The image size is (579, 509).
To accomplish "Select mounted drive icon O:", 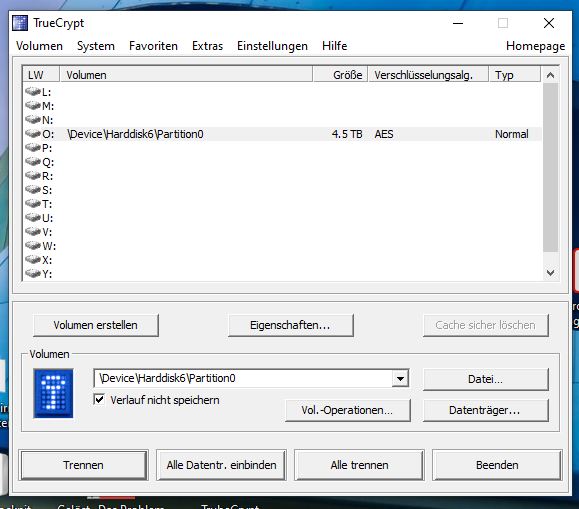I will tap(33, 133).
